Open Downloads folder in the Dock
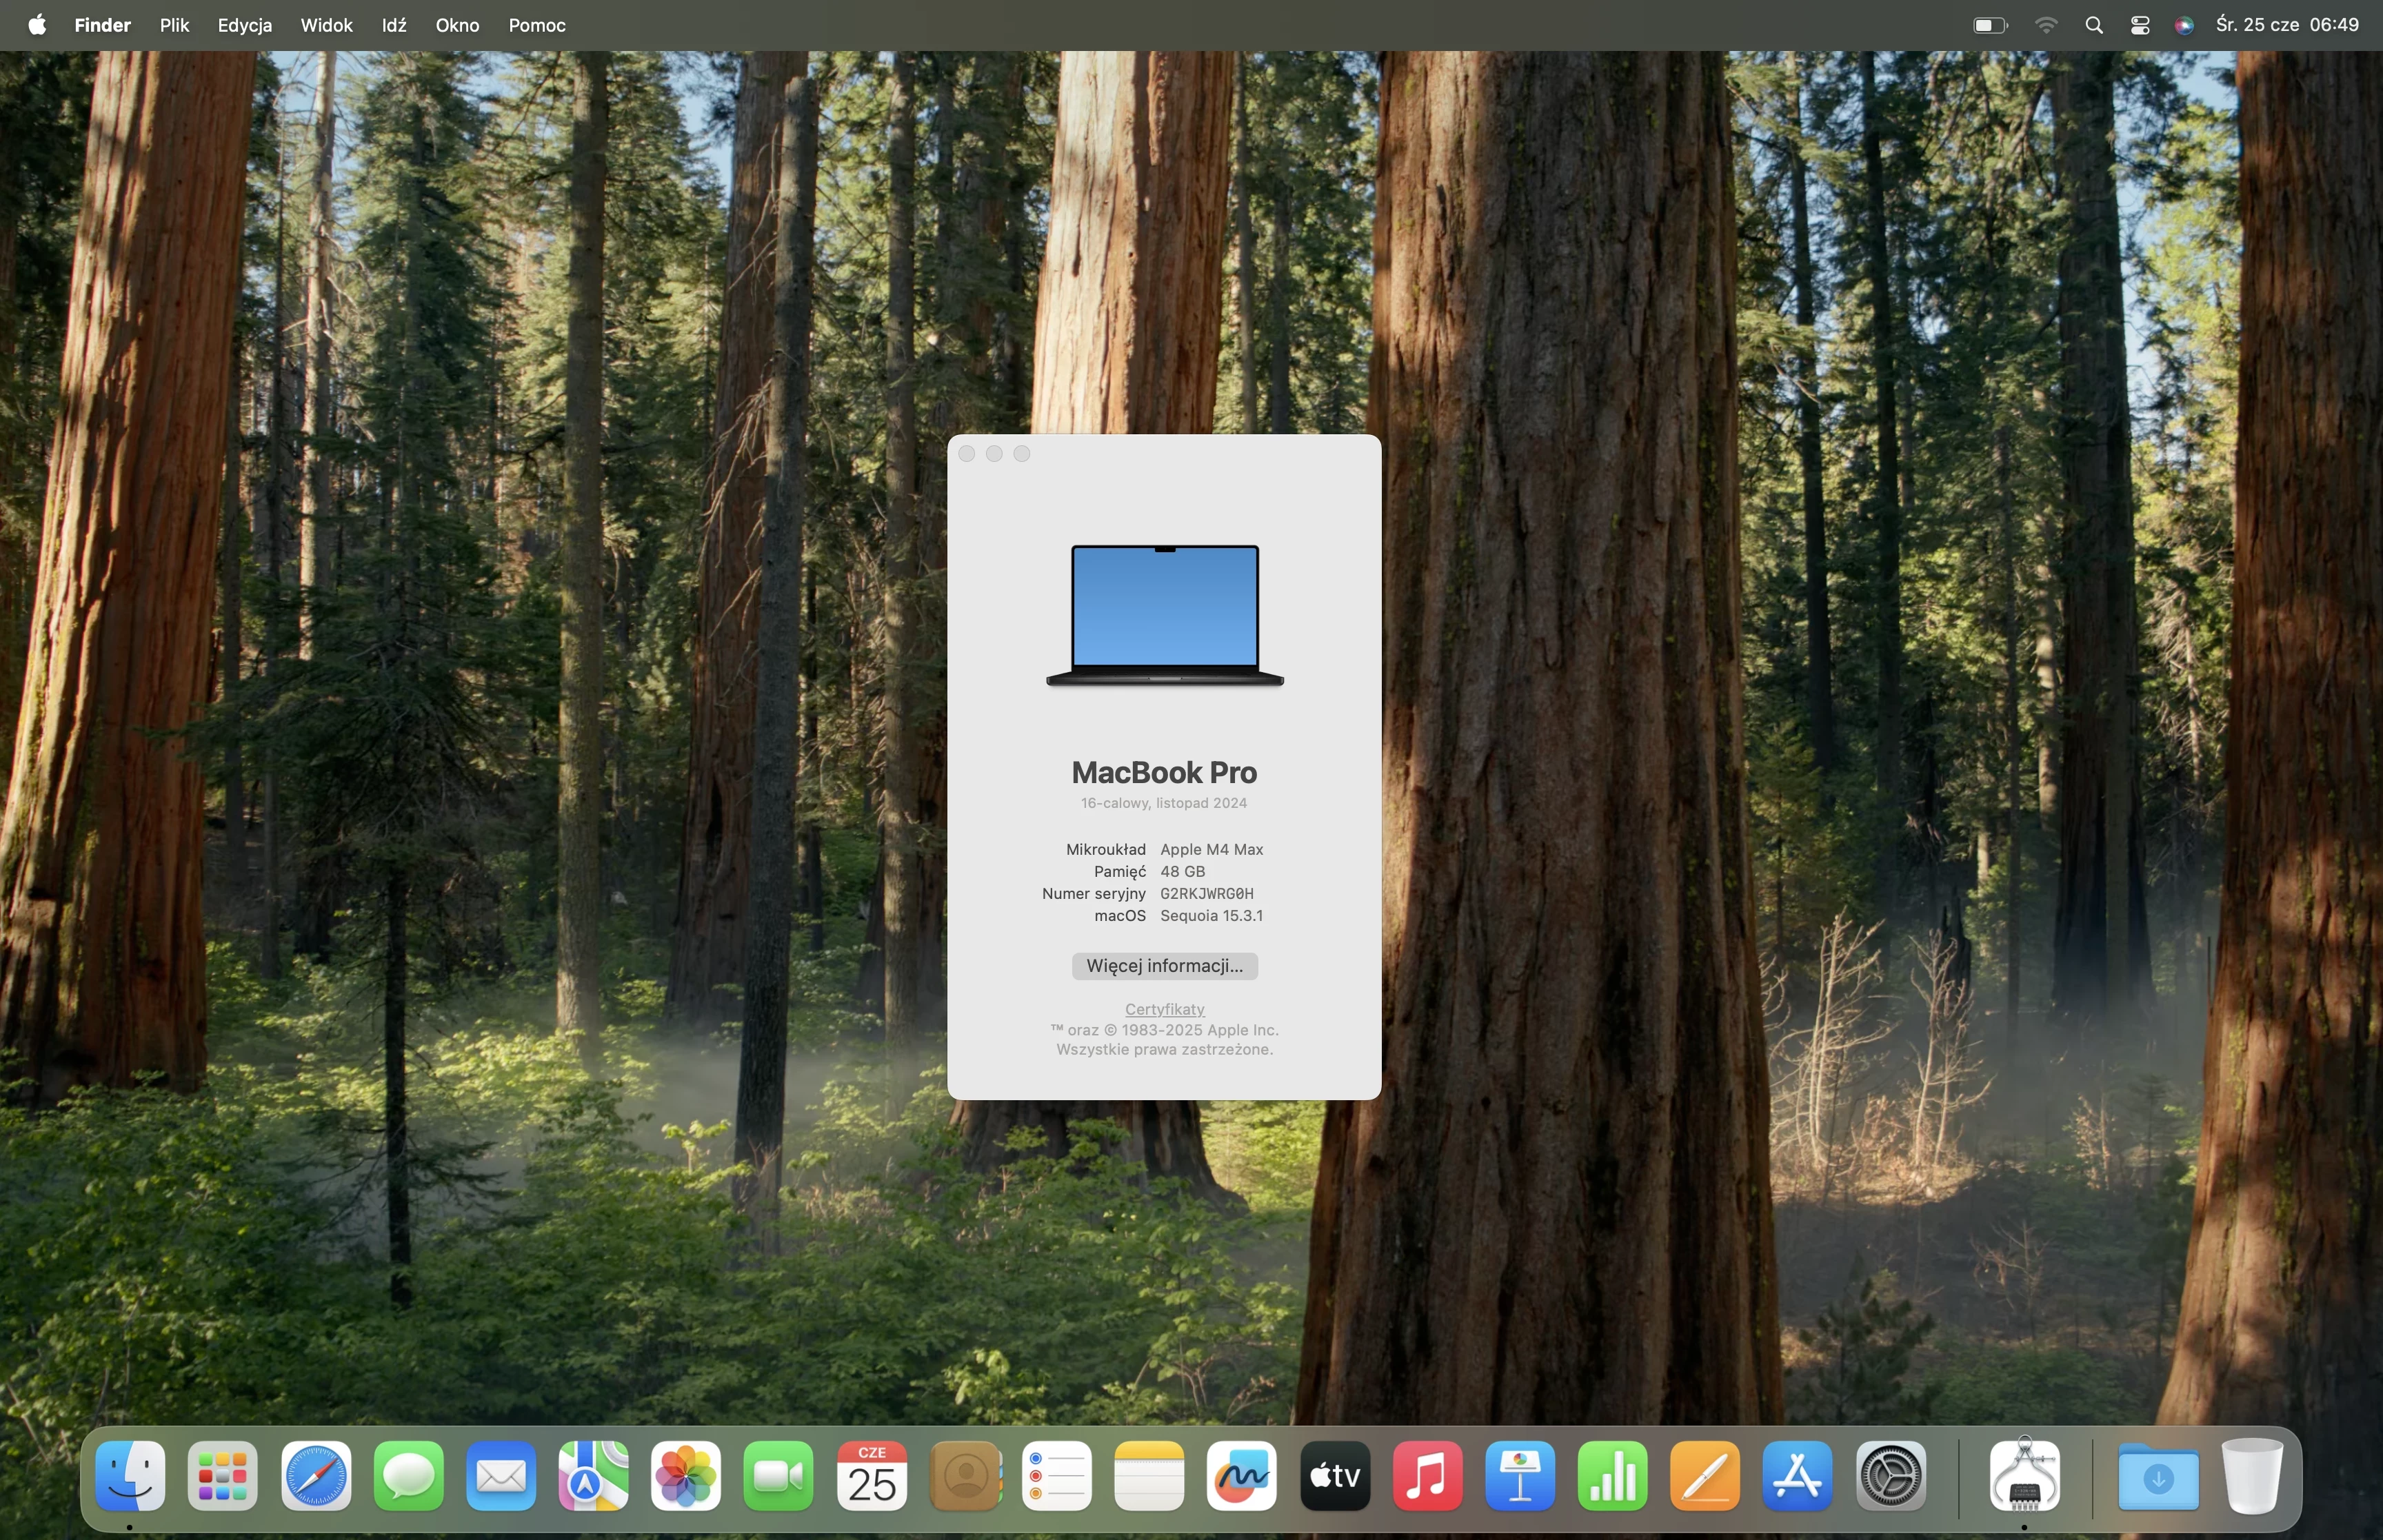 pyautogui.click(x=2159, y=1476)
